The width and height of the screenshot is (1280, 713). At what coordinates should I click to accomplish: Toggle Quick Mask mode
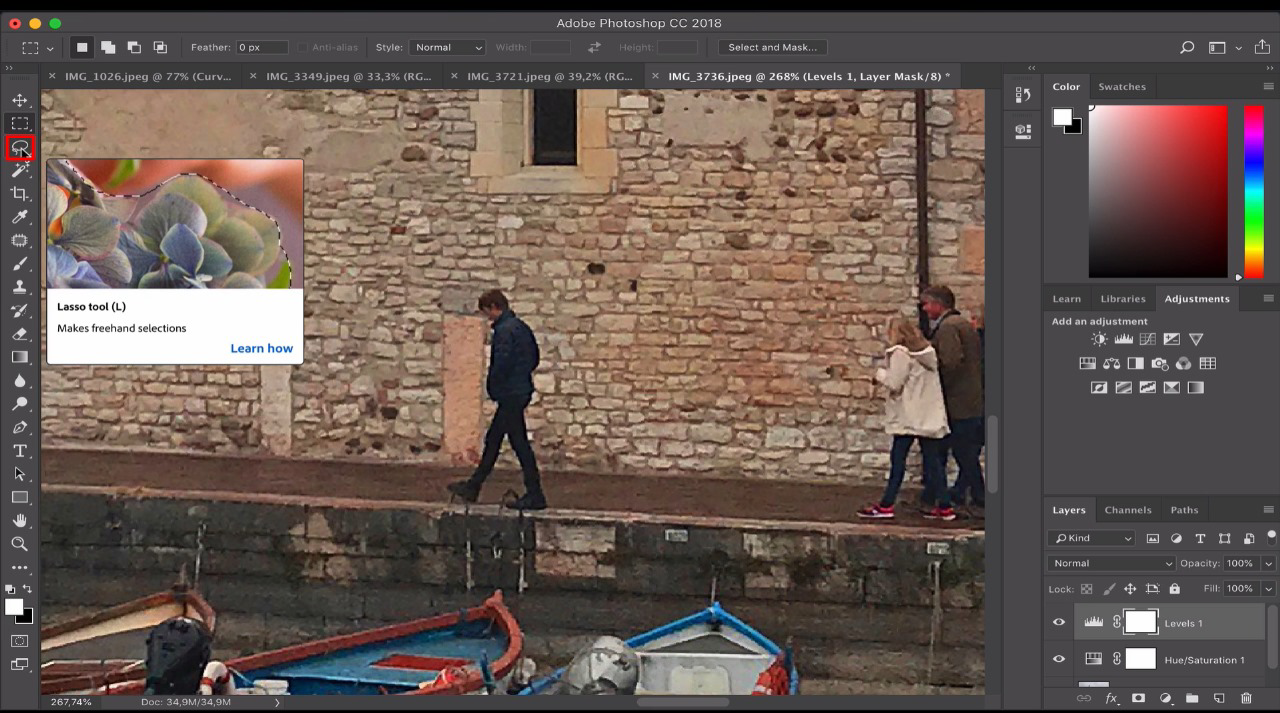click(19, 641)
